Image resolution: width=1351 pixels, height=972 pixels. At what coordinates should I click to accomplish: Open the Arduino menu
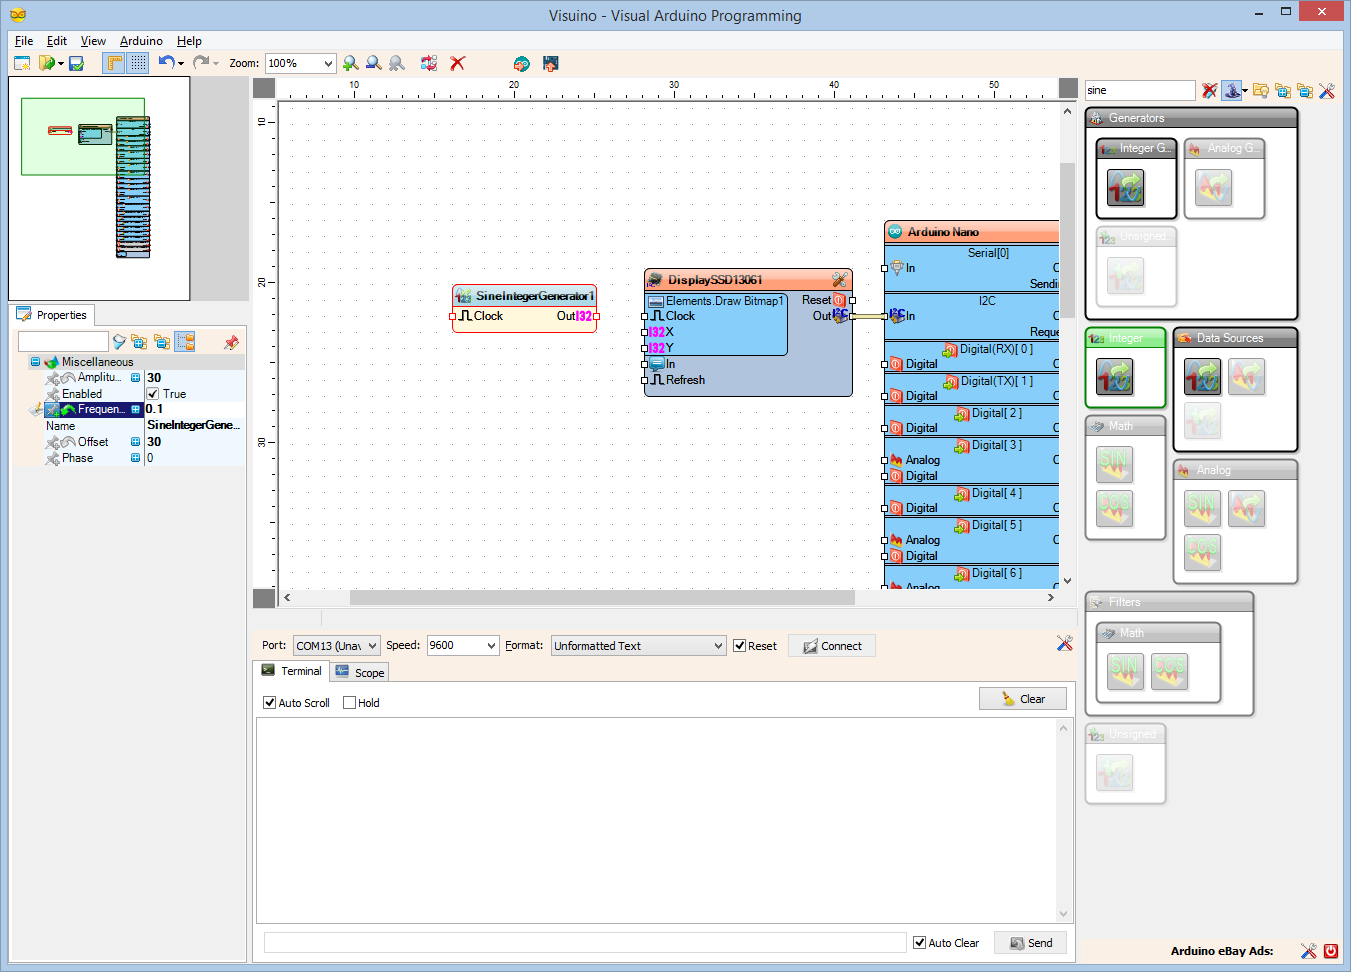[140, 41]
